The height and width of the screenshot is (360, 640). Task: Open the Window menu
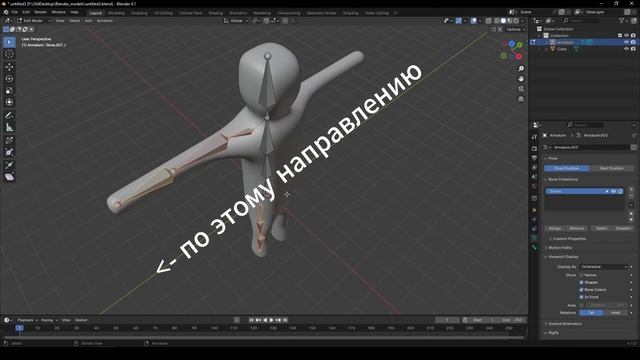tap(58, 12)
